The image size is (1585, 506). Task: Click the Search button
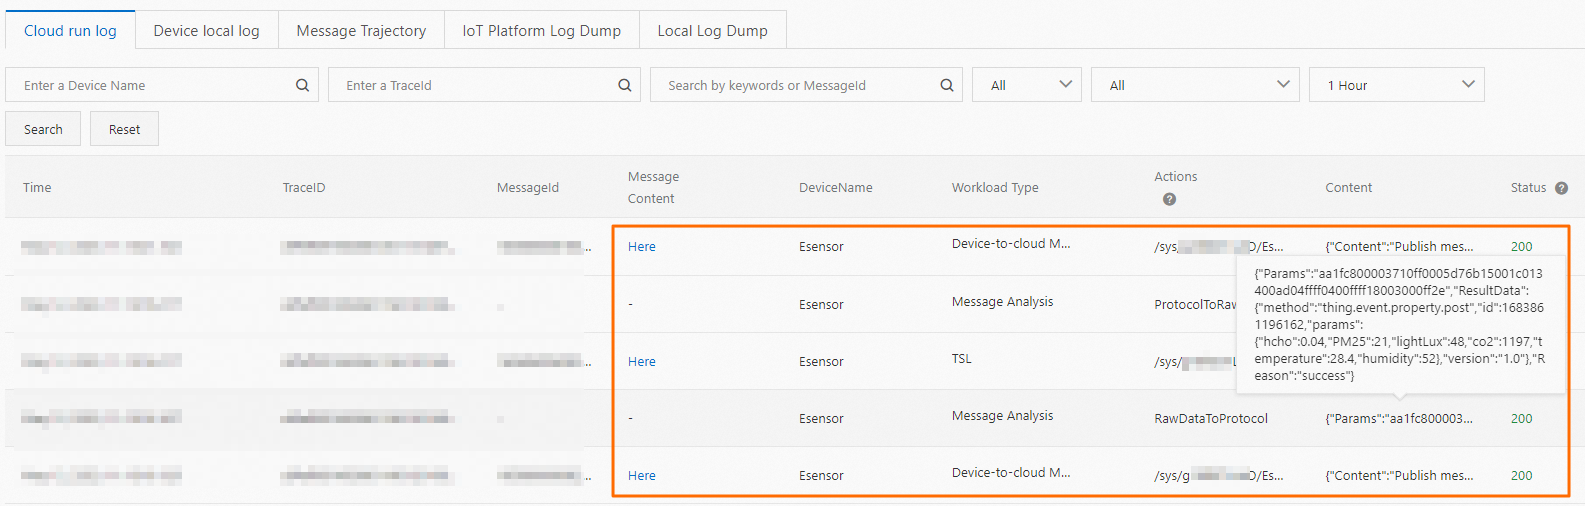coord(43,129)
